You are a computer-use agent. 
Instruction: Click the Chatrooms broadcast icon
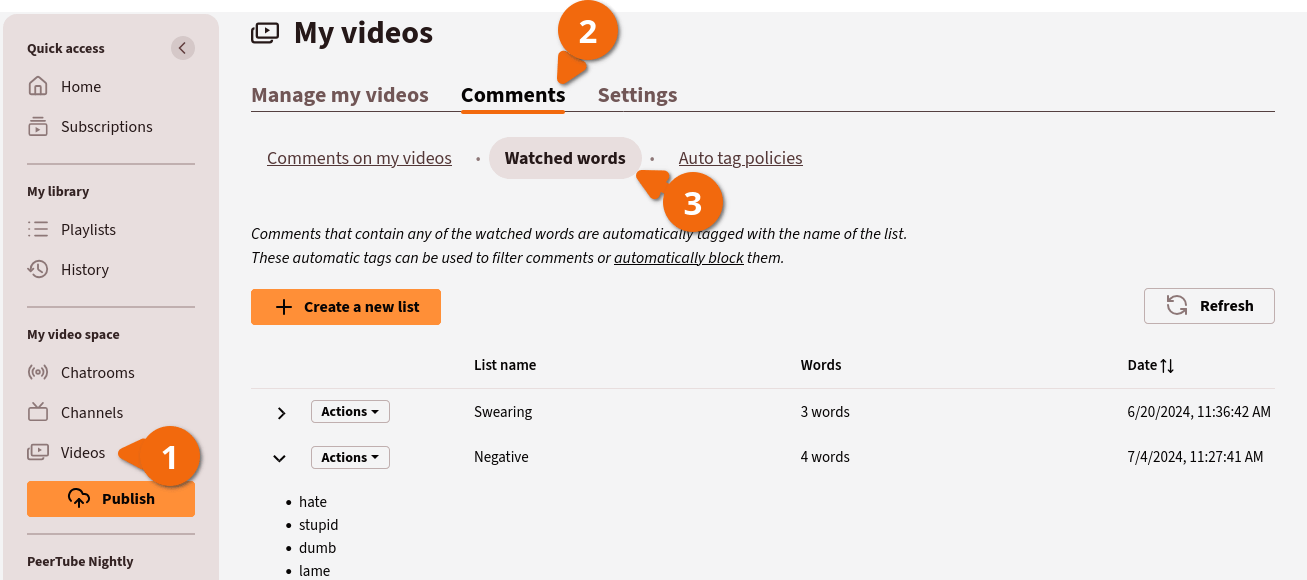(38, 372)
